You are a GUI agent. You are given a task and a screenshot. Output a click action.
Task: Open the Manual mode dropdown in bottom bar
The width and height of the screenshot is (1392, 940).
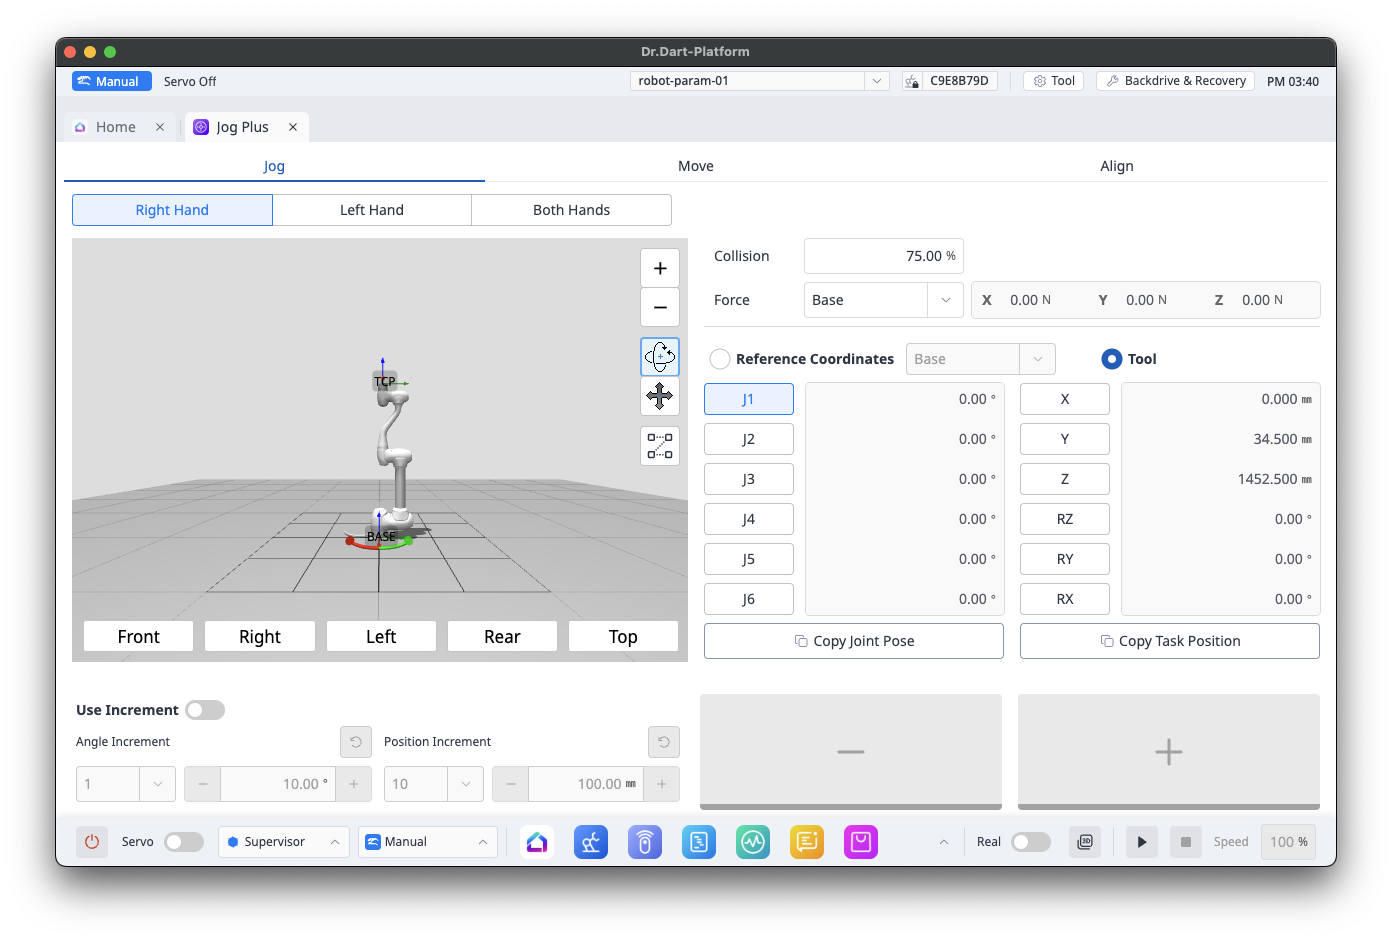click(428, 842)
